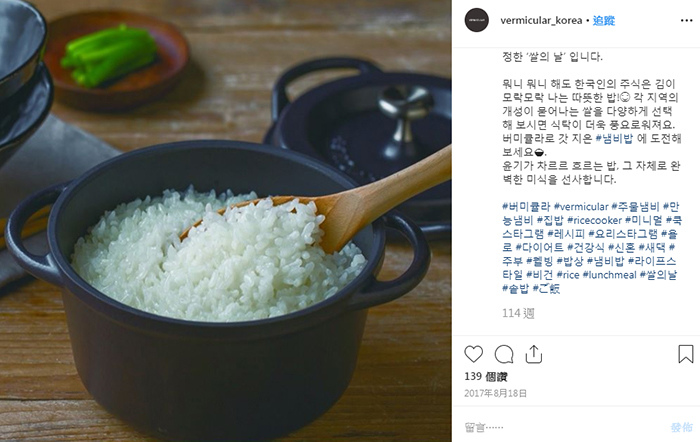The width and height of the screenshot is (700, 442).
Task: Click the 114 週 timestamp
Action: 518,313
